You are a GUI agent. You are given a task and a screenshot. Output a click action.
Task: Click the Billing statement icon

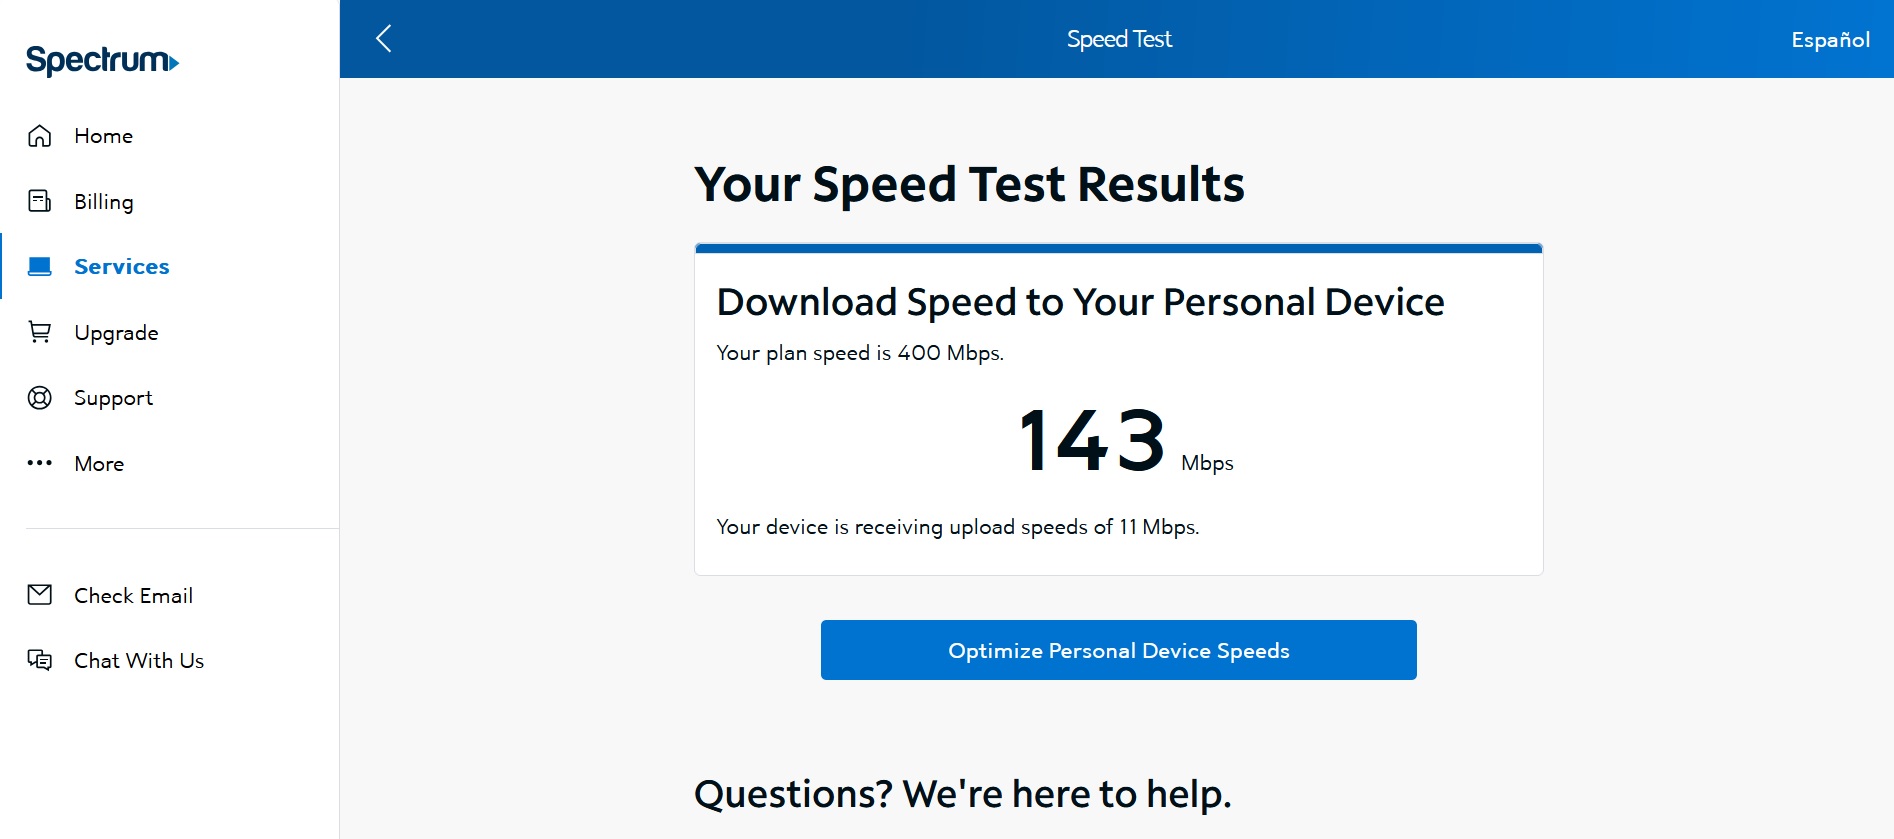point(40,201)
